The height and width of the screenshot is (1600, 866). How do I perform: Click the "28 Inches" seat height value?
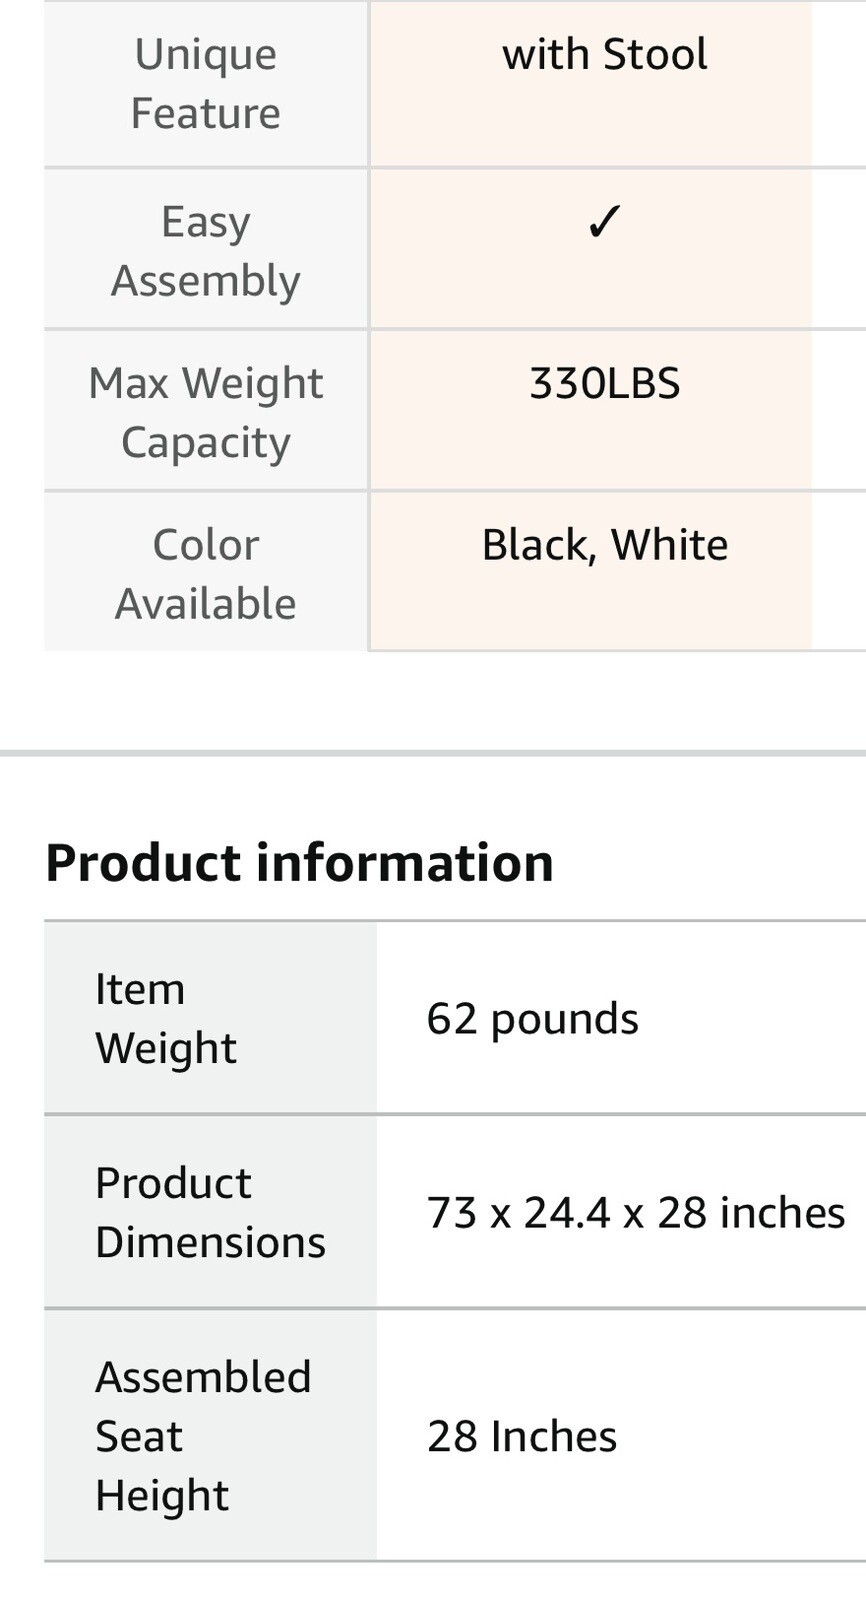[x=522, y=1437]
